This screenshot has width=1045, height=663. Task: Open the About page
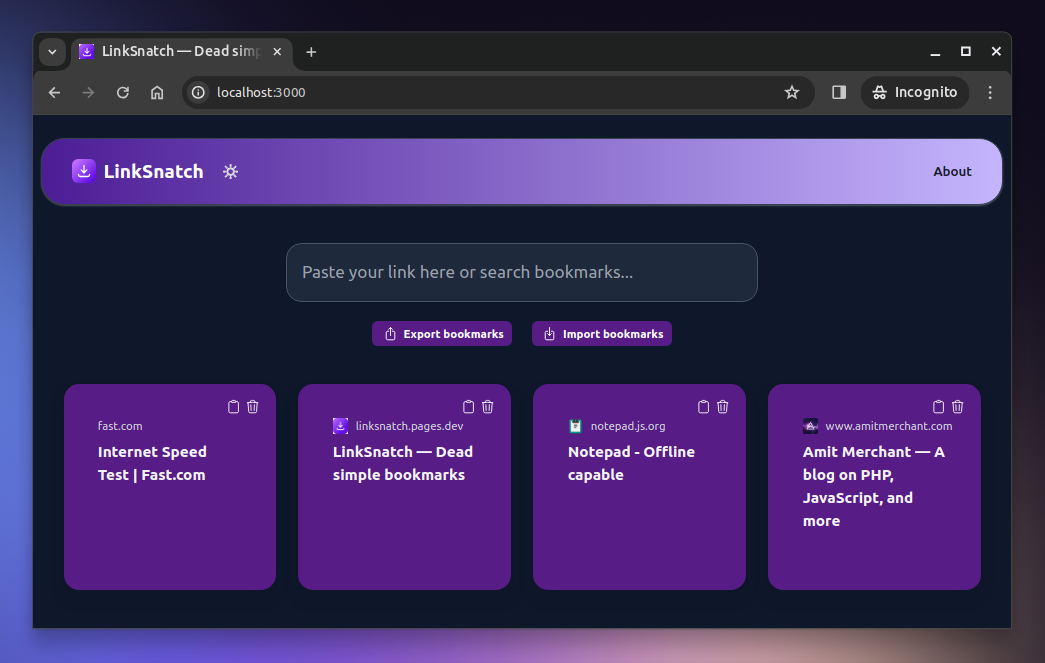(x=952, y=171)
